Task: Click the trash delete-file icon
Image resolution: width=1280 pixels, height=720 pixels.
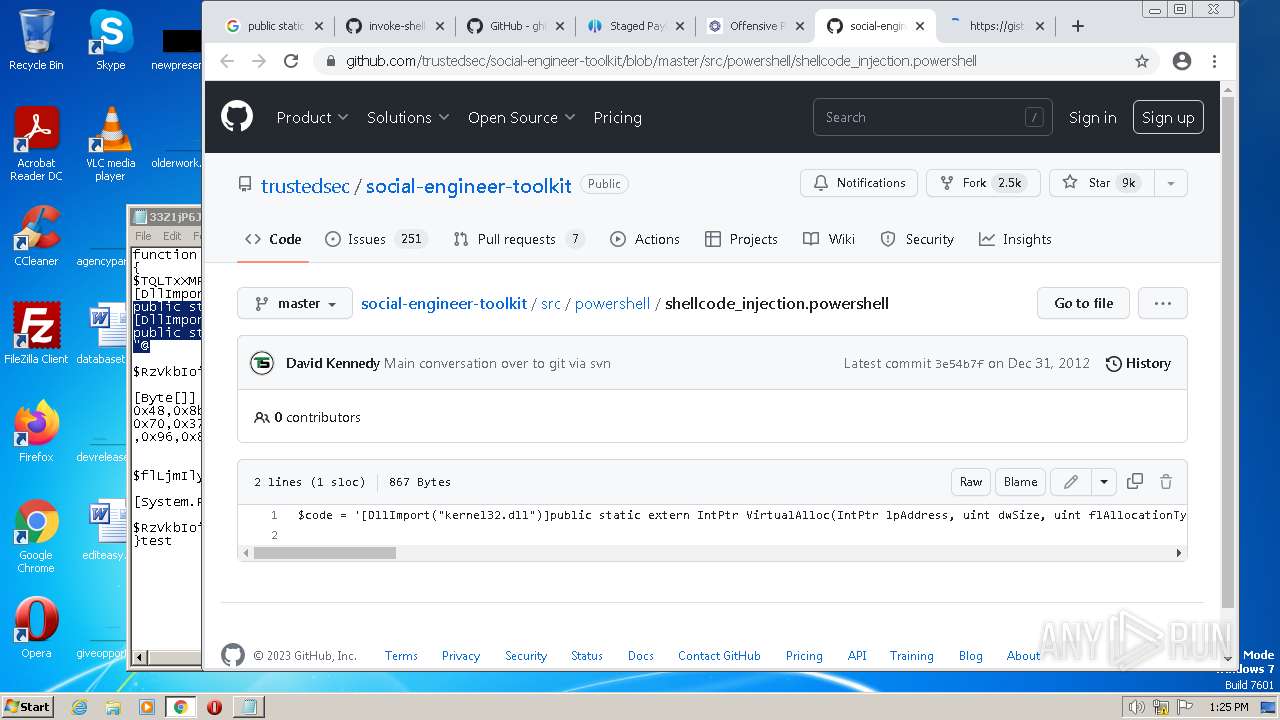Action: (1166, 481)
